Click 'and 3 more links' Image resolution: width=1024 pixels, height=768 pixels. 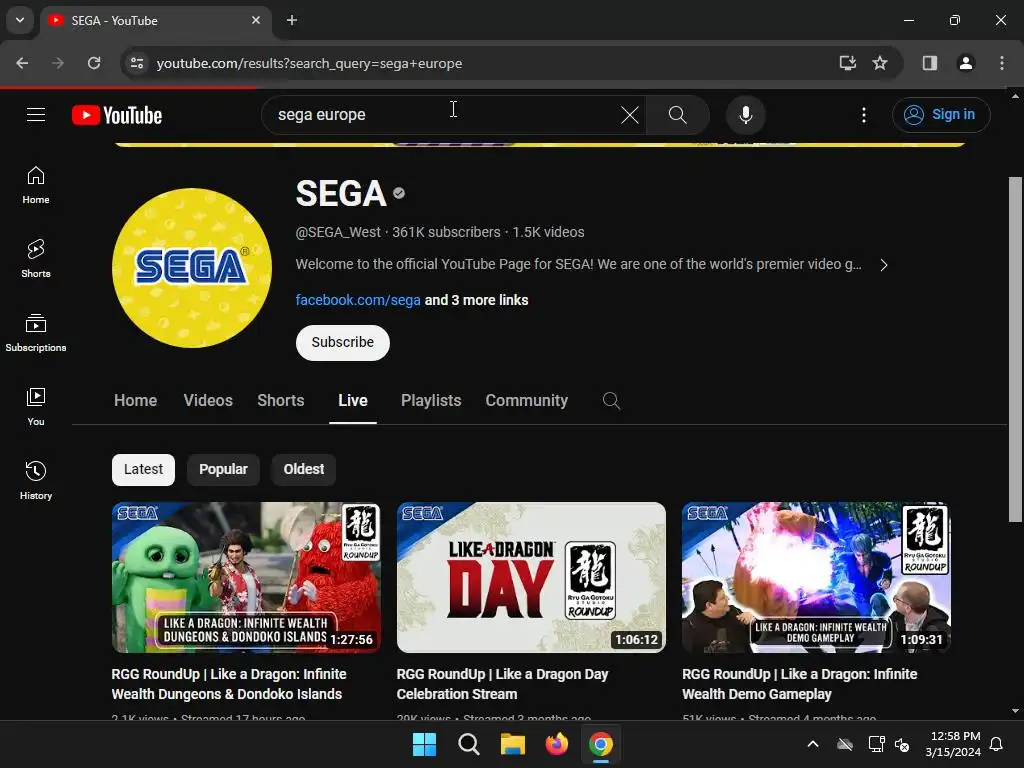click(x=477, y=300)
